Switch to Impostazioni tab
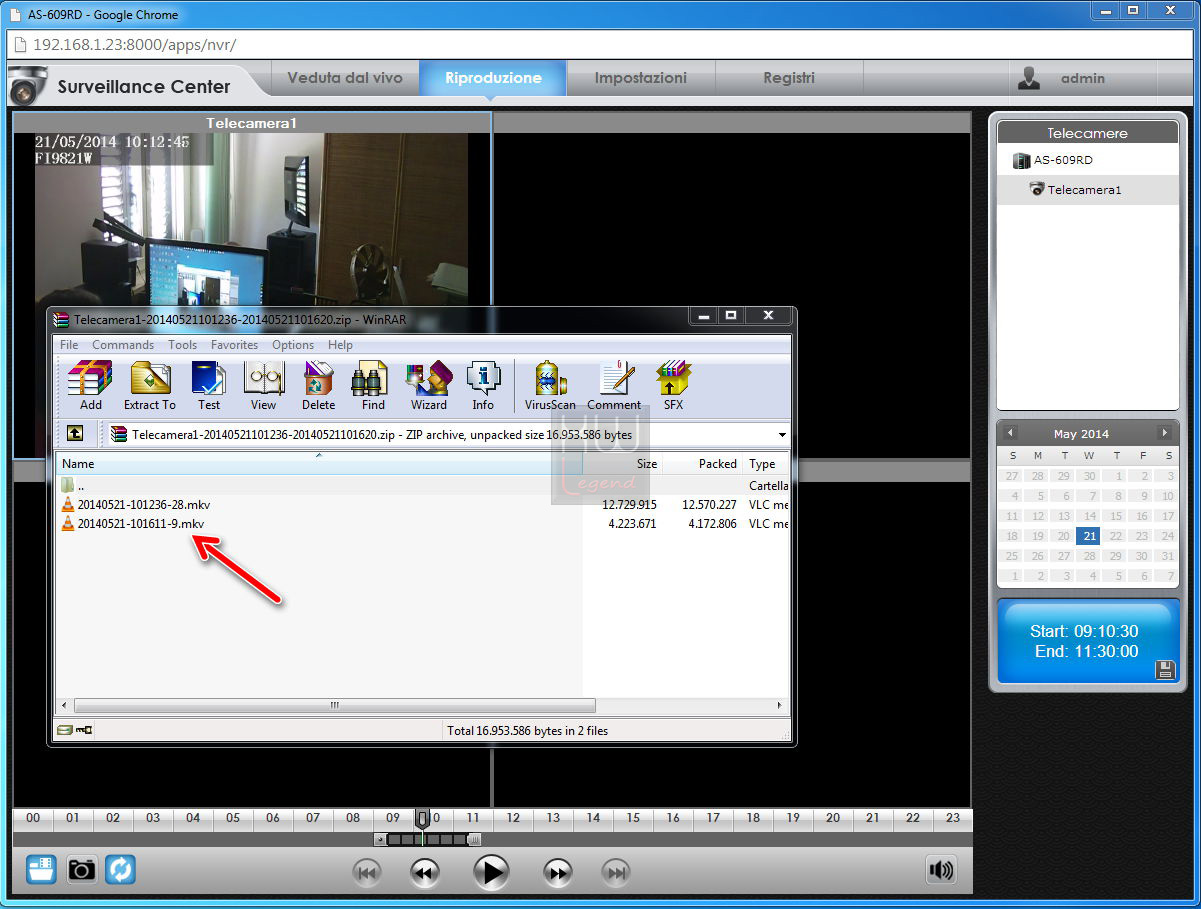 (641, 78)
